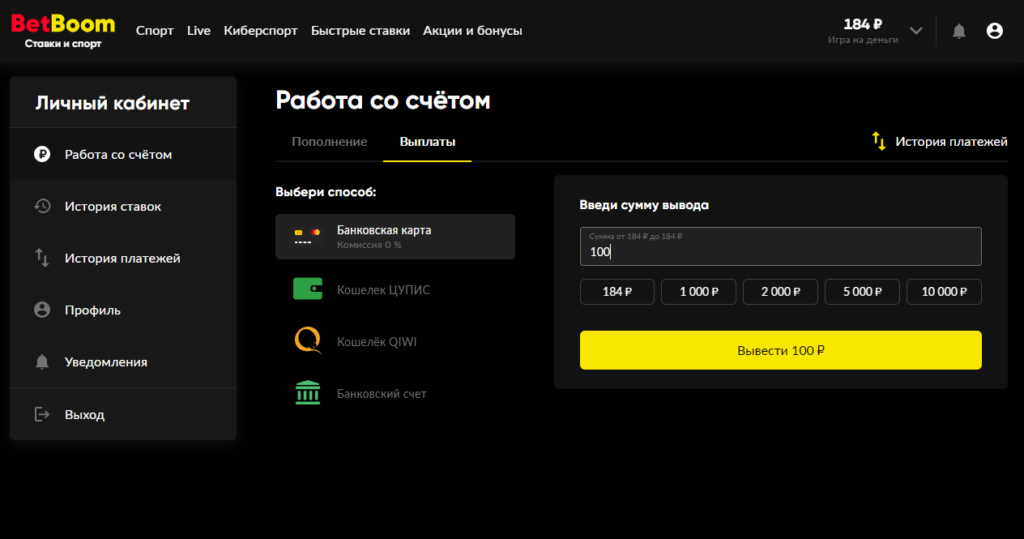Click yellow Вывести 100 ₽ button
The image size is (1024, 539).
[x=780, y=350]
